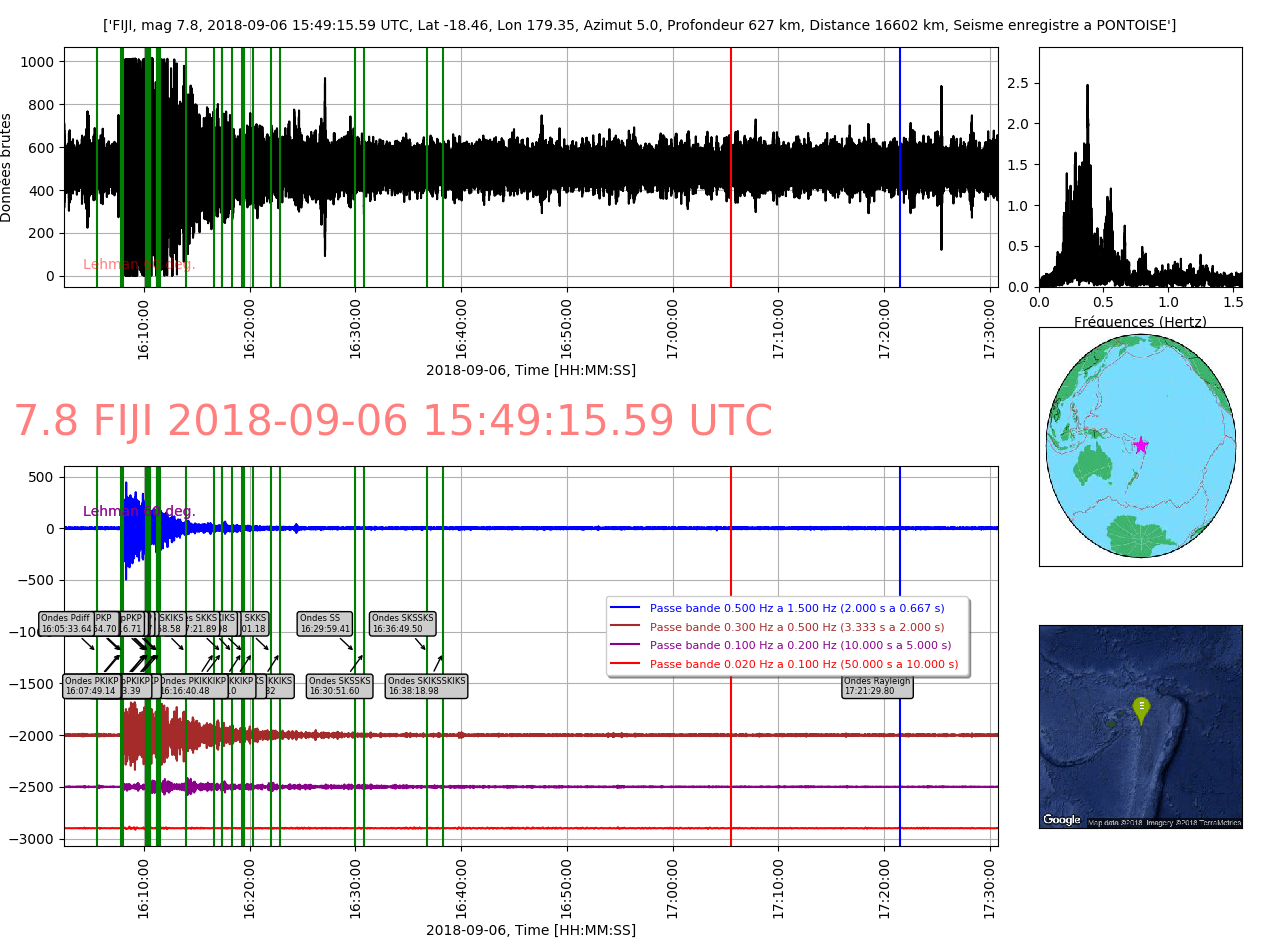The image size is (1280, 940).
Task: Select the Ondes SKSSKS 16:36:49.50 label
Action: coord(403,624)
